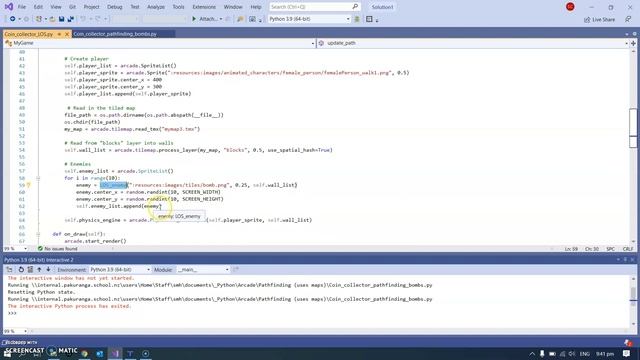This screenshot has width=640, height=360.
Task: Open the Edit menu
Action: coord(38,7)
